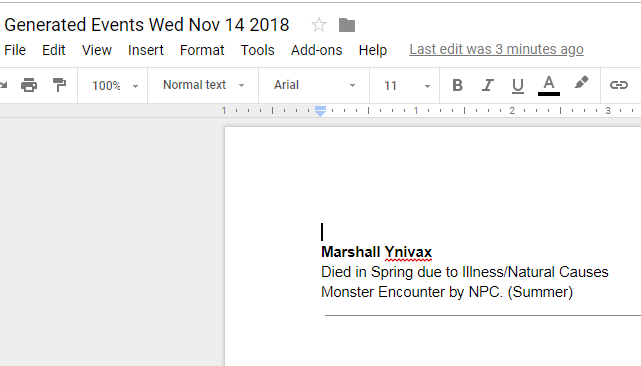Click the blue indent marker on ruler
This screenshot has width=641, height=366.
(320, 111)
